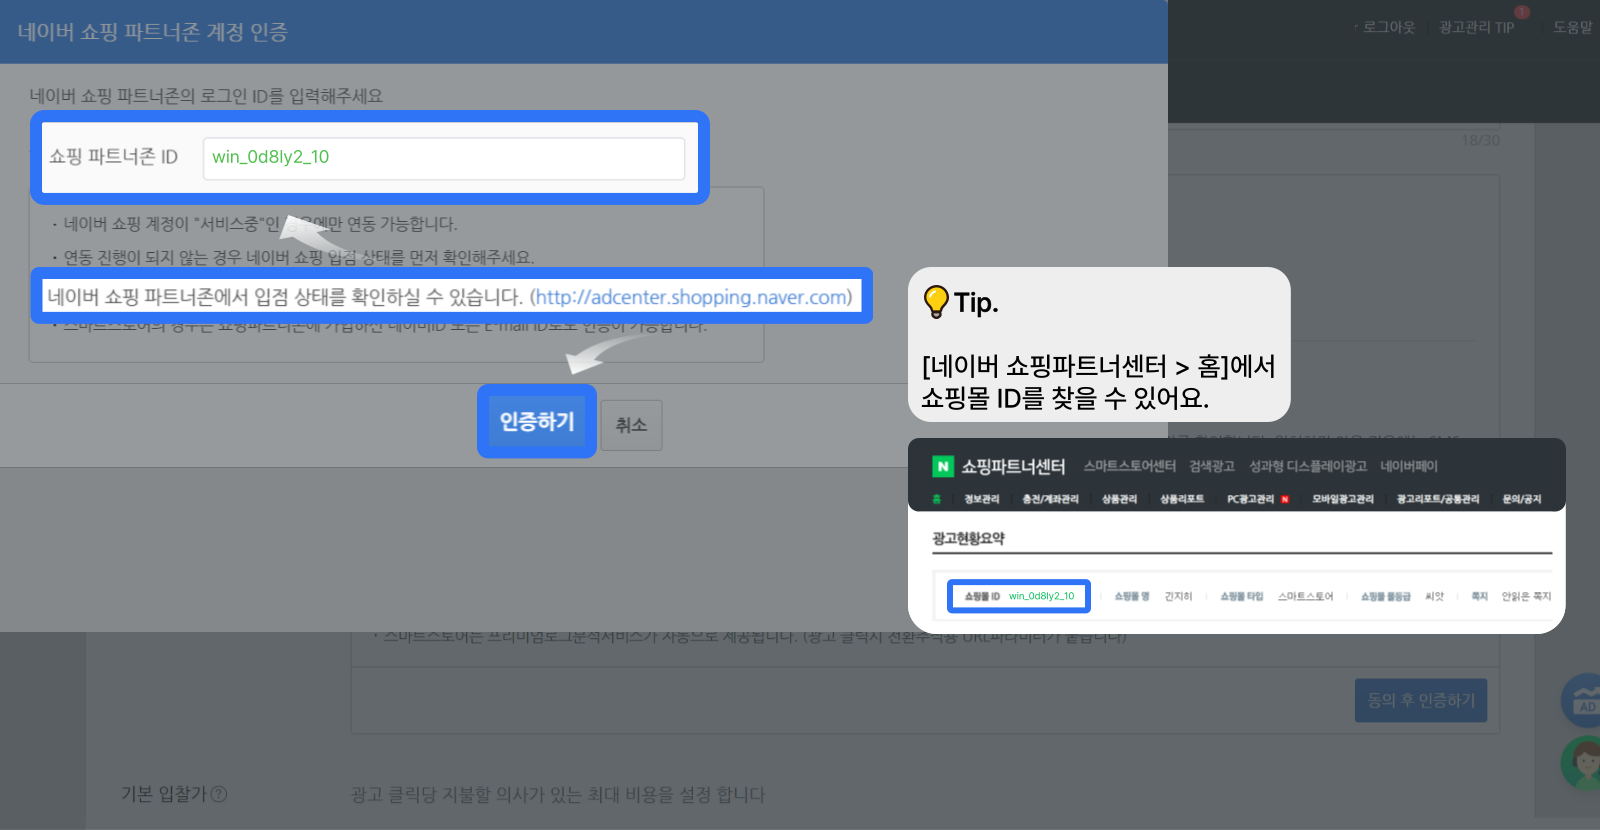This screenshot has height=830, width=1600.
Task: Click the 인증하기 button in the dialog
Action: (x=537, y=422)
